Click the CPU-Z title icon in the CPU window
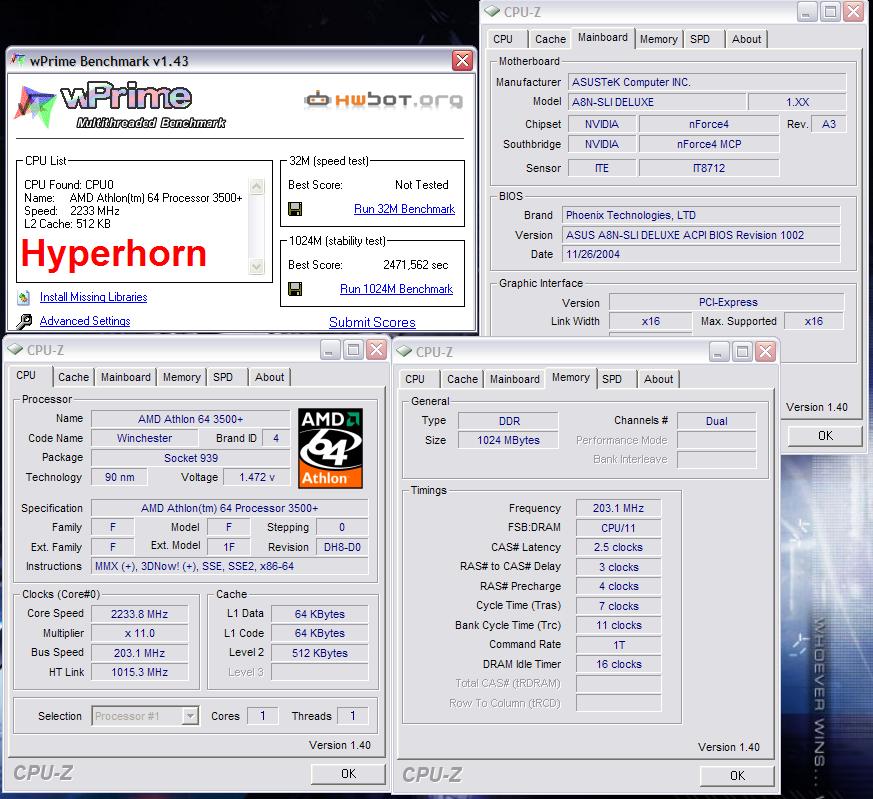The image size is (873, 799). 15,350
